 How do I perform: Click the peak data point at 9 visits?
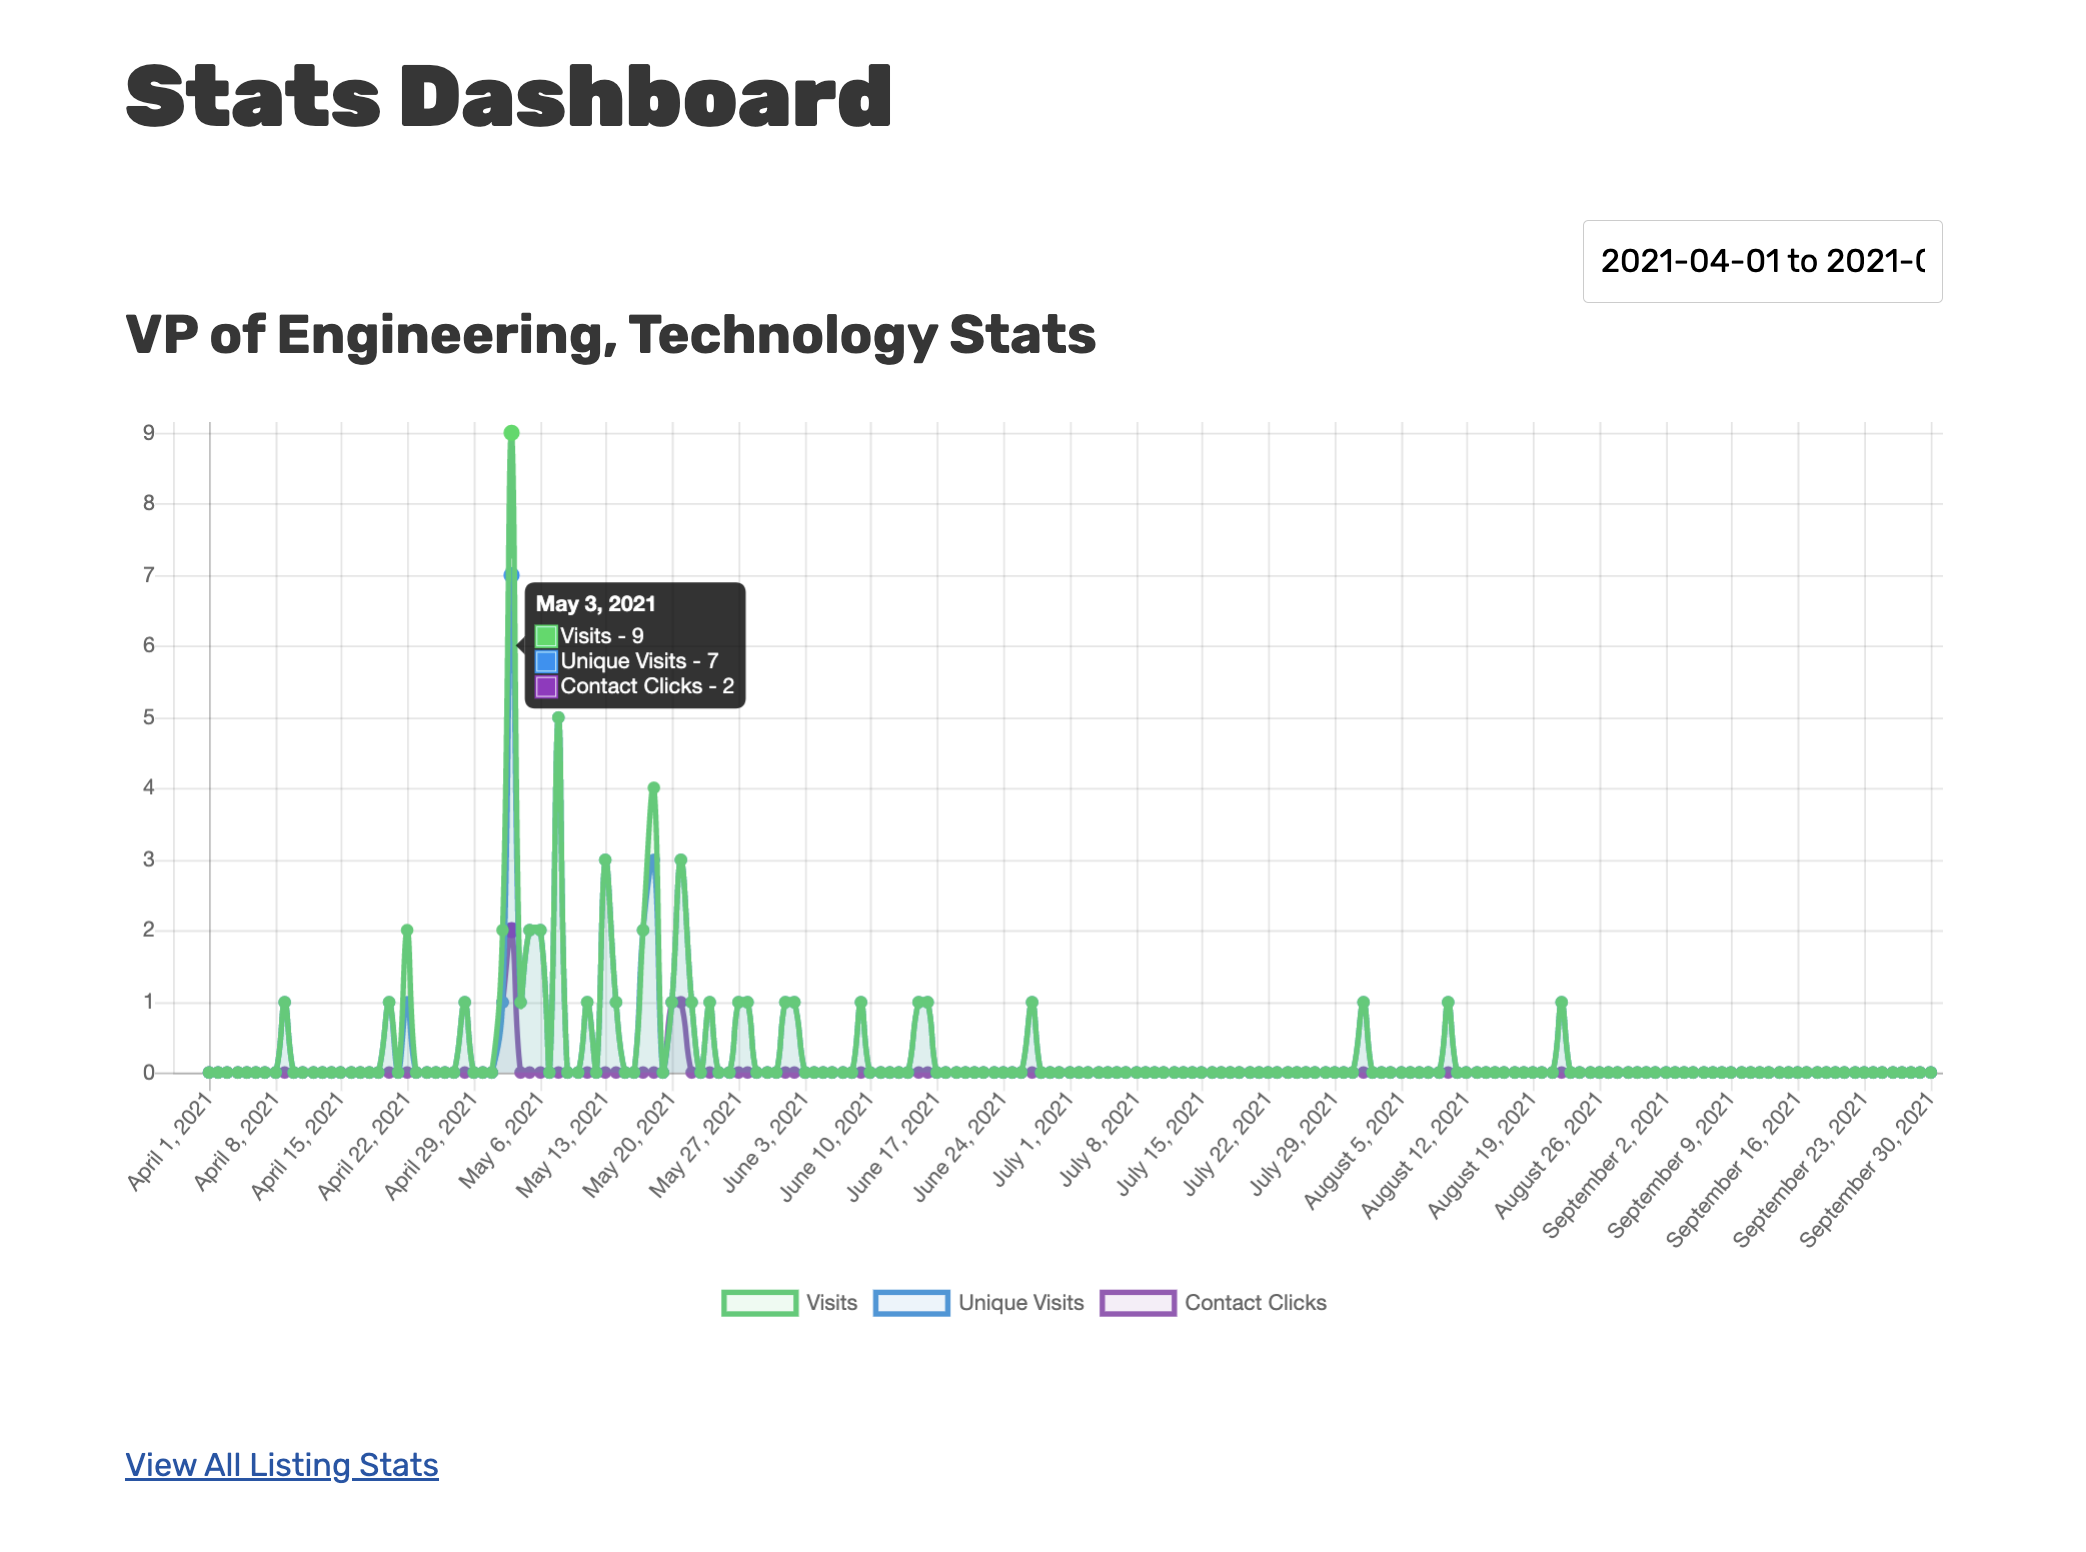pos(511,433)
